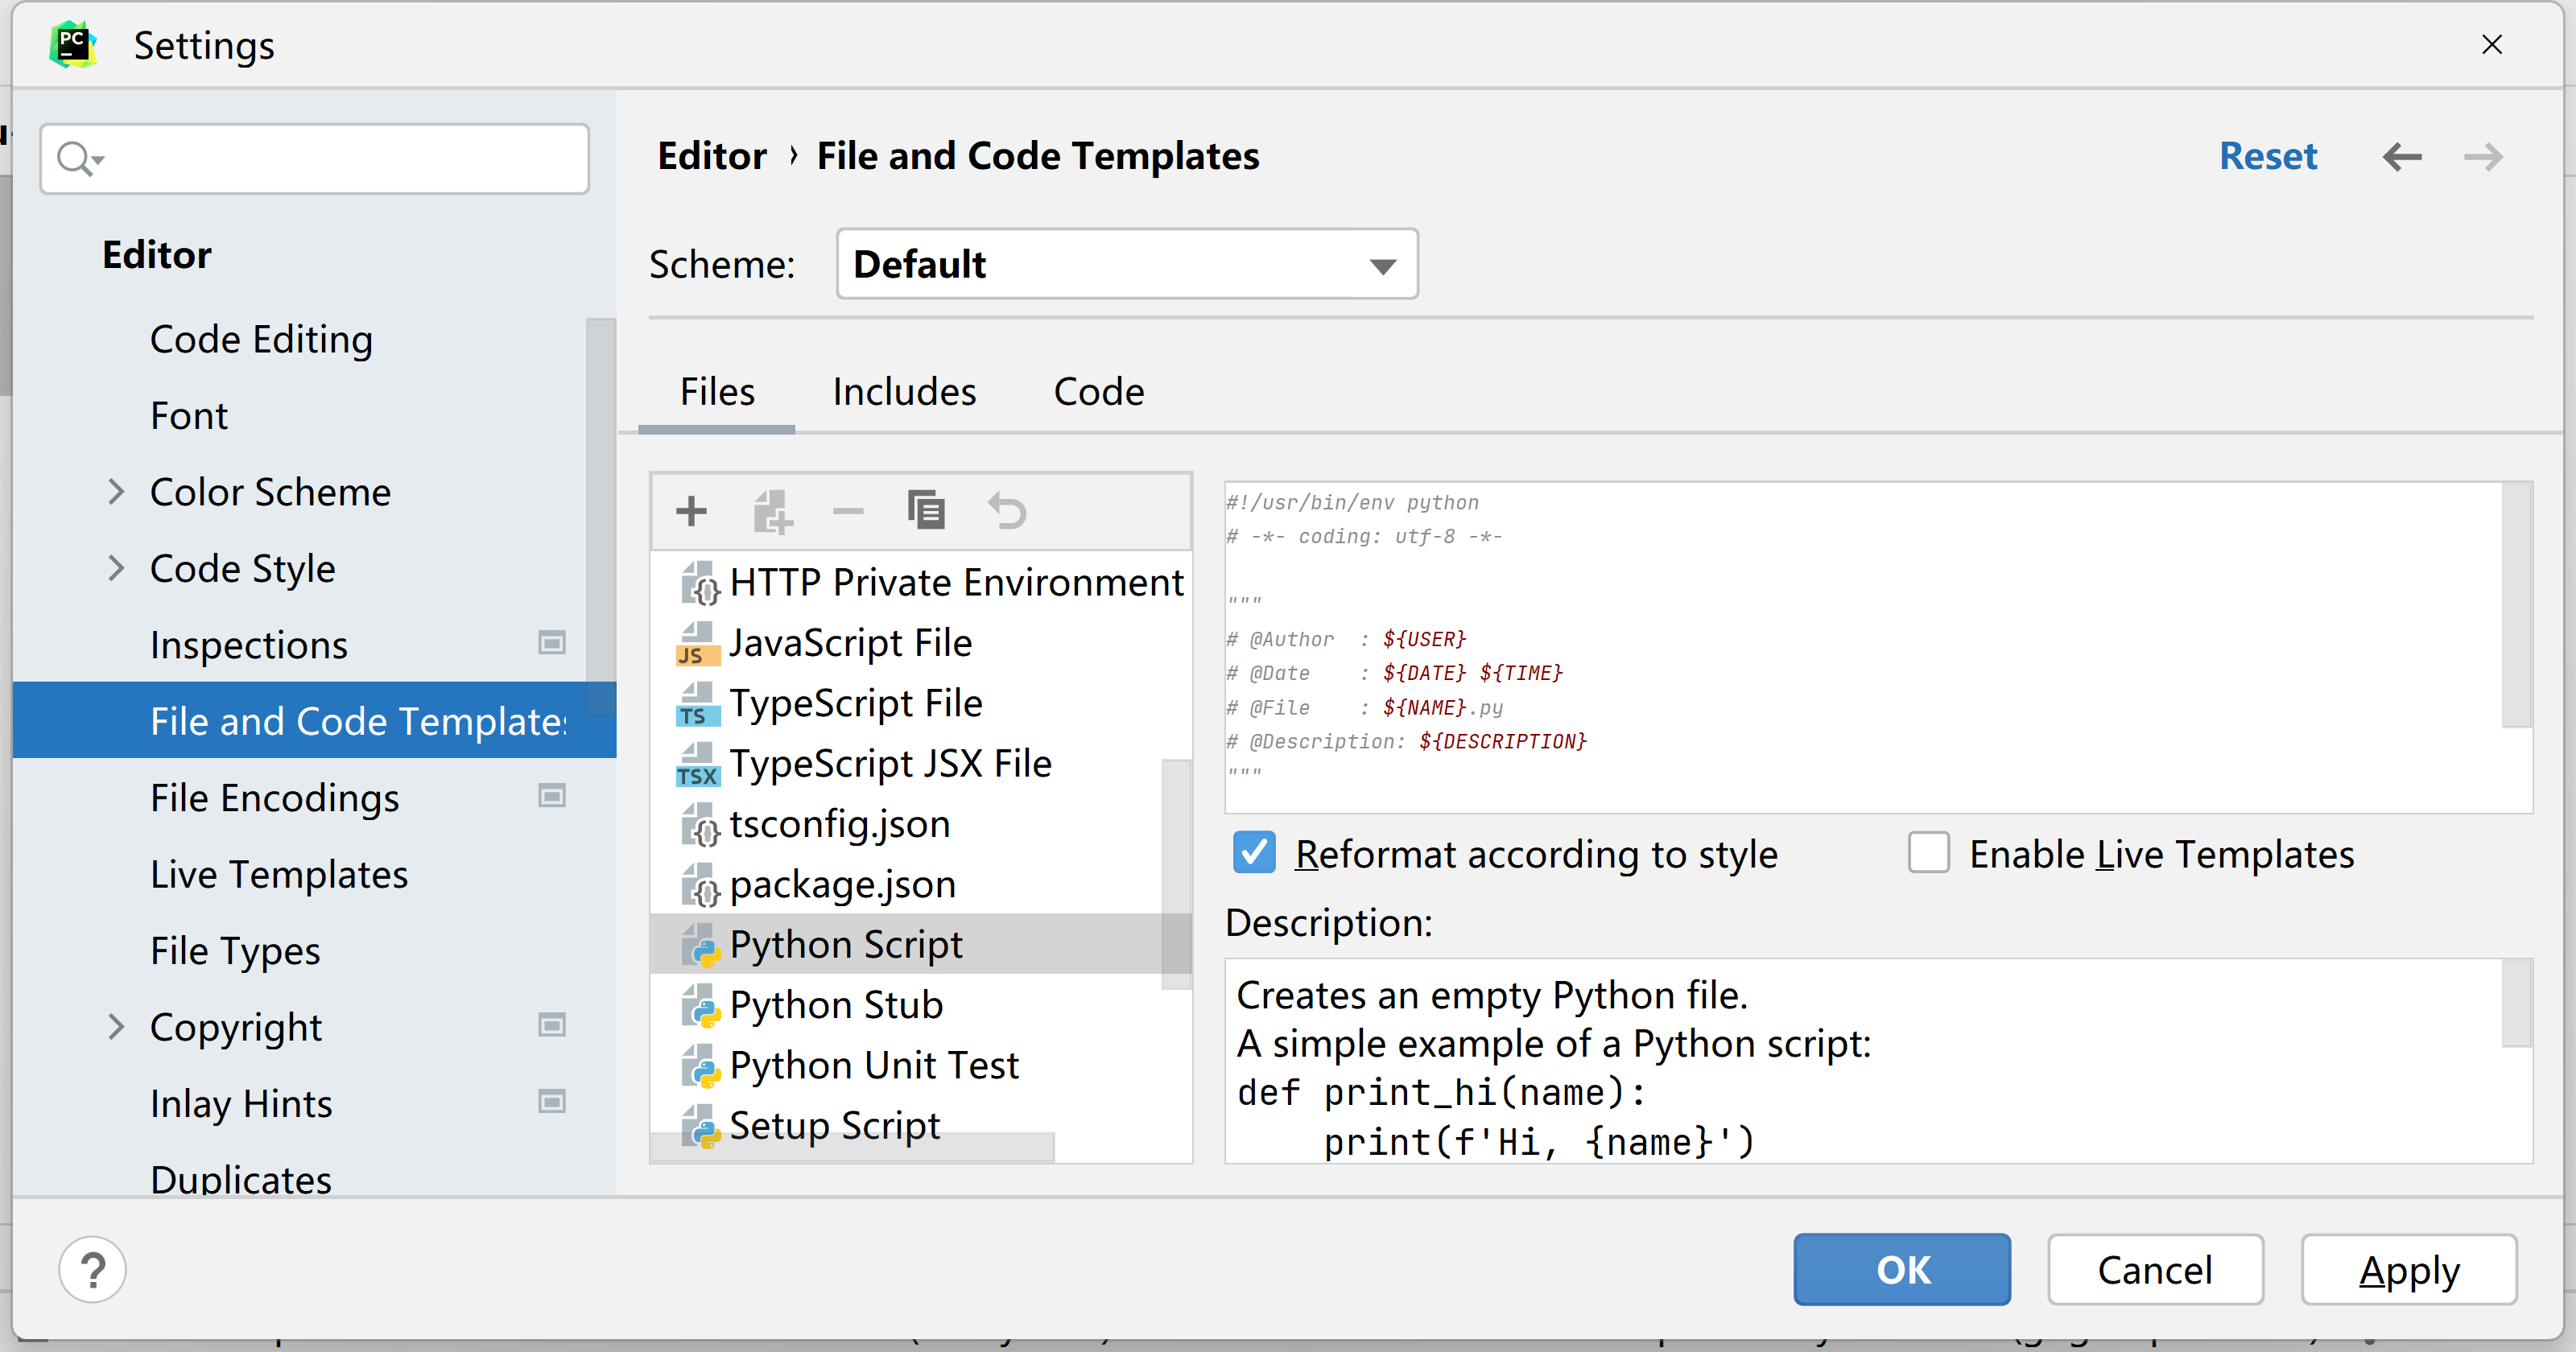Click the Copy Template icon

tap(926, 511)
